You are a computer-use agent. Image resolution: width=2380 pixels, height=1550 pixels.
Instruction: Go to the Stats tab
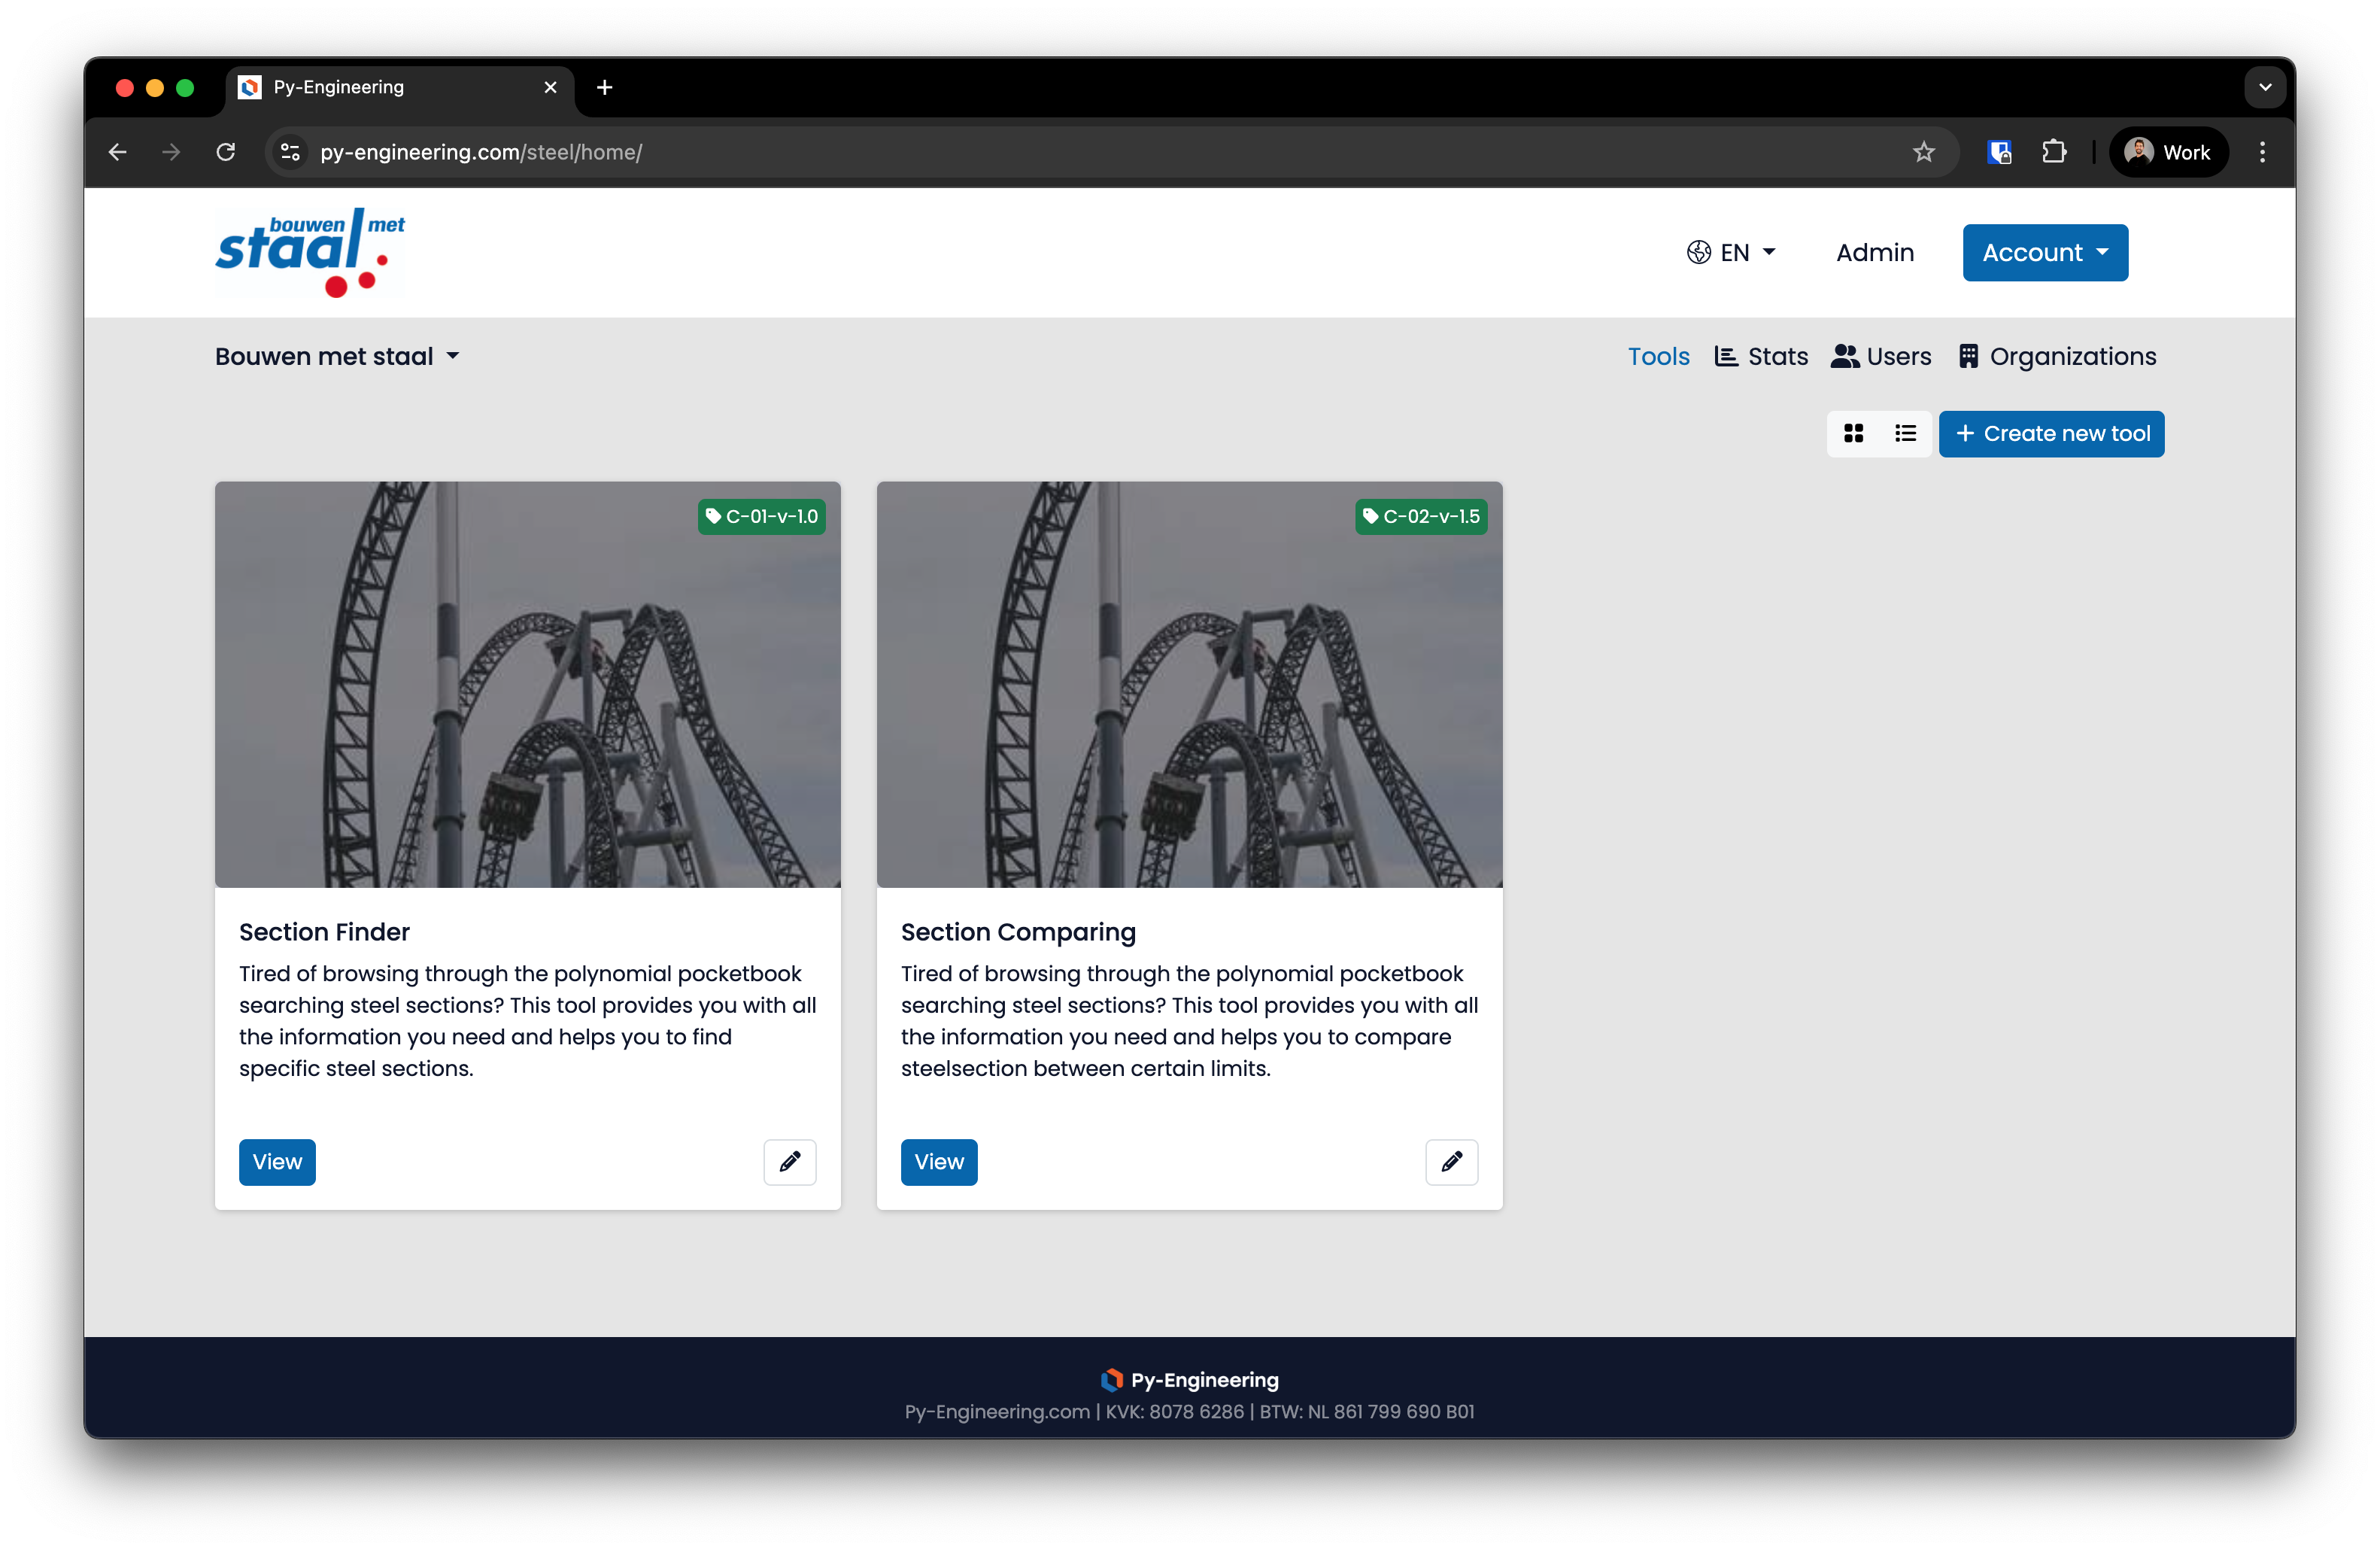point(1761,356)
